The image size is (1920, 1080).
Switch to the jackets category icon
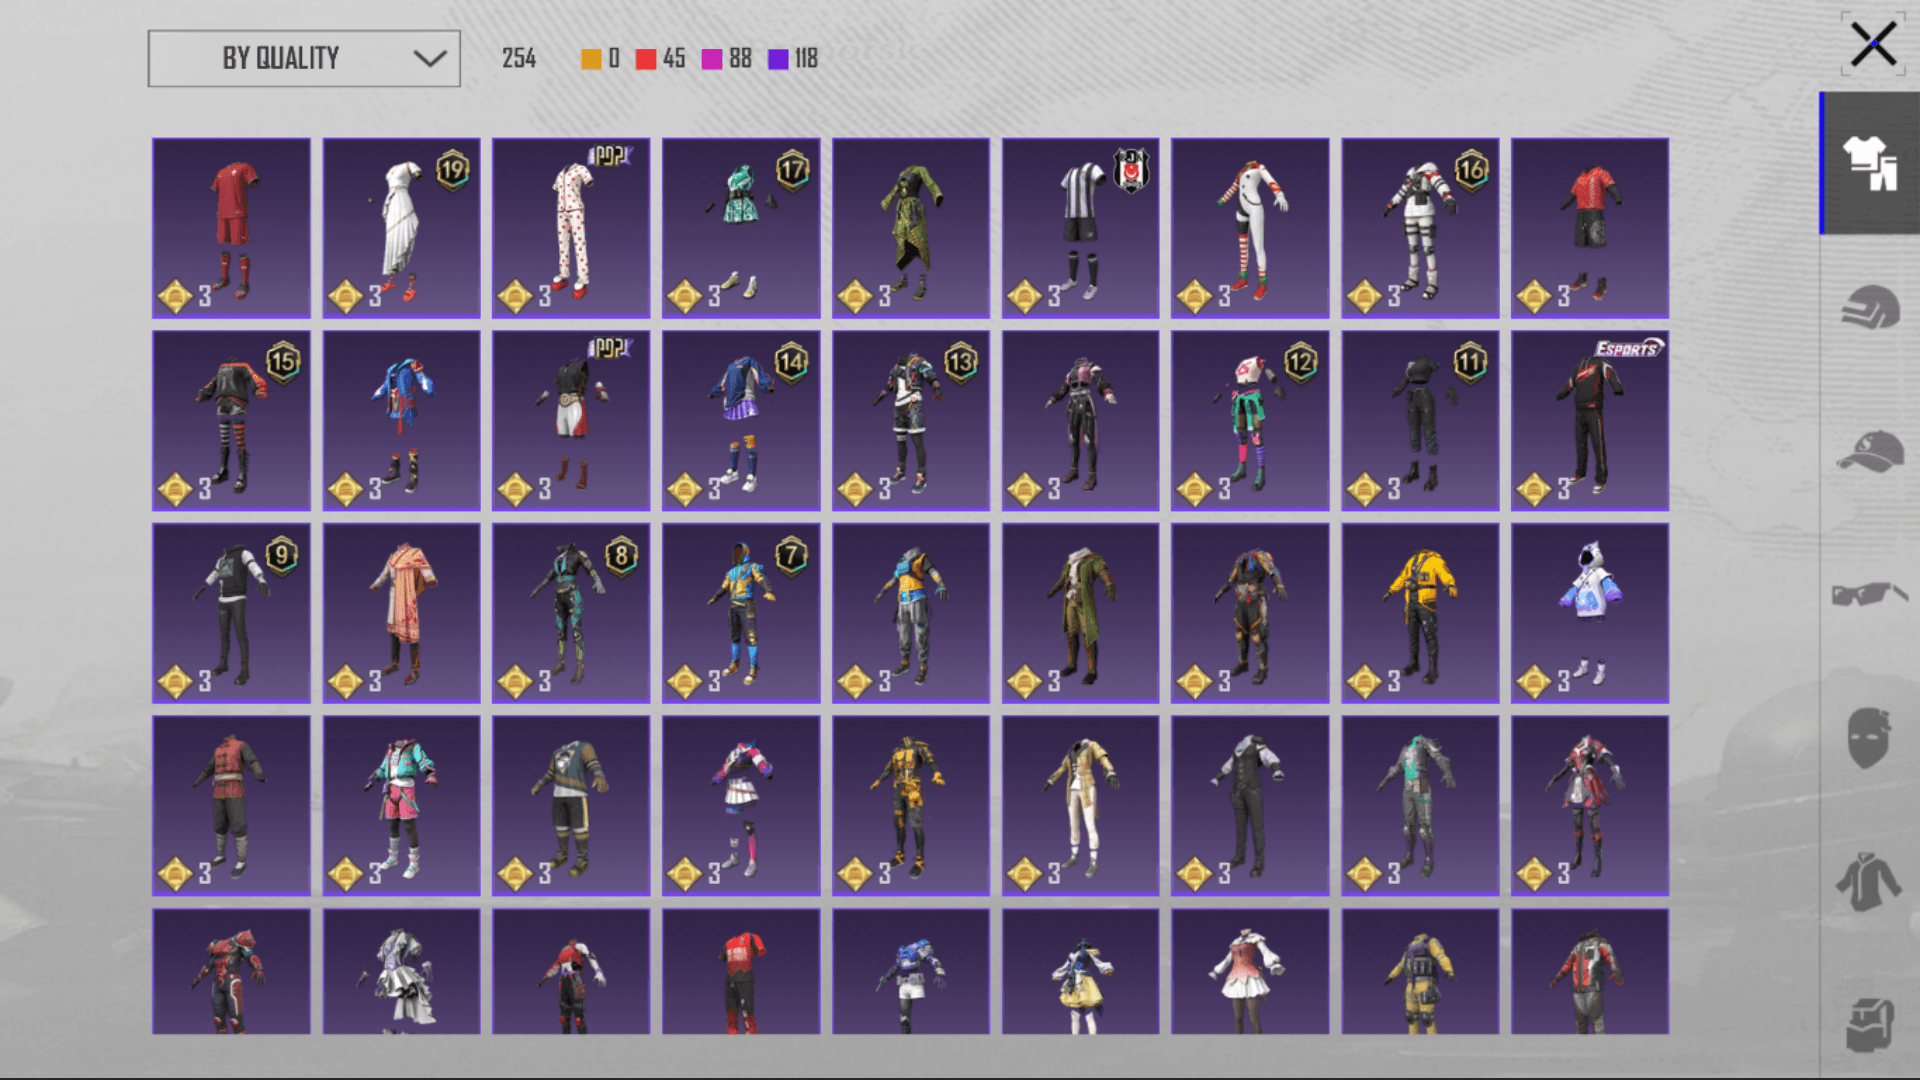click(x=1869, y=881)
